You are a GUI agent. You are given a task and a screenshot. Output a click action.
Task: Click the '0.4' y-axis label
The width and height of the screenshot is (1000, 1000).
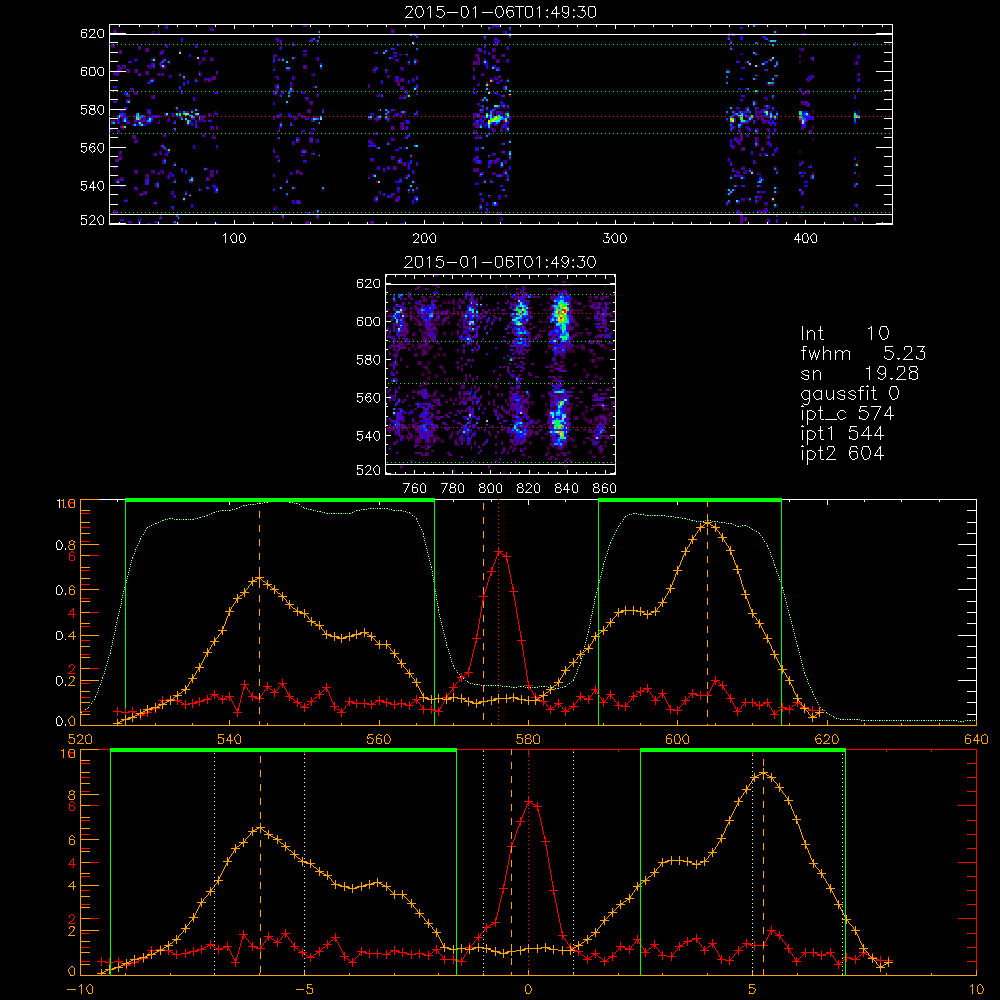tap(66, 636)
